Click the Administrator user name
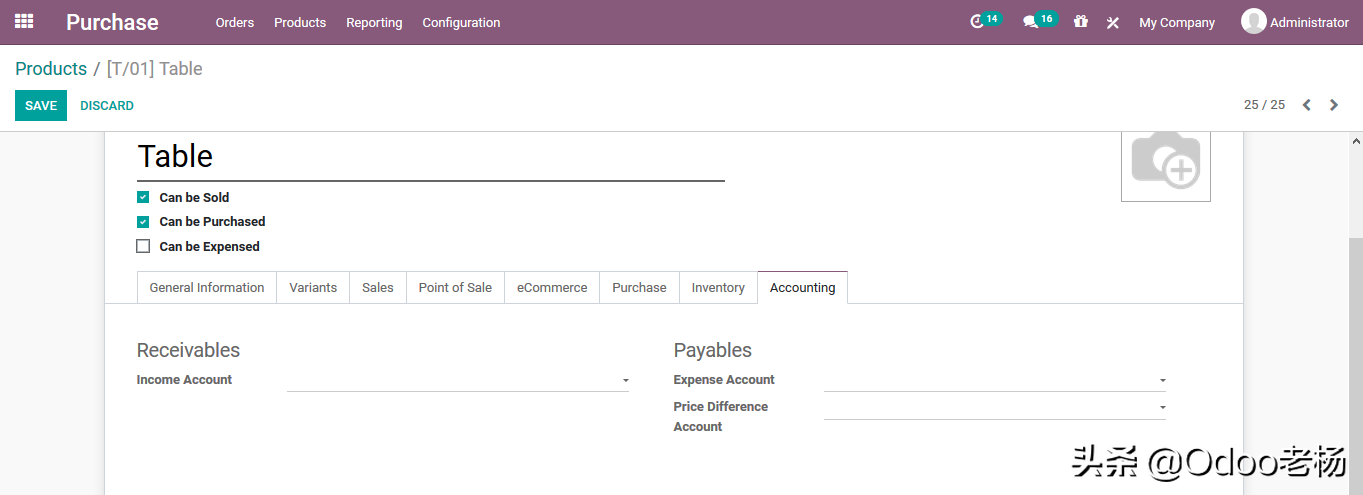 coord(1309,22)
